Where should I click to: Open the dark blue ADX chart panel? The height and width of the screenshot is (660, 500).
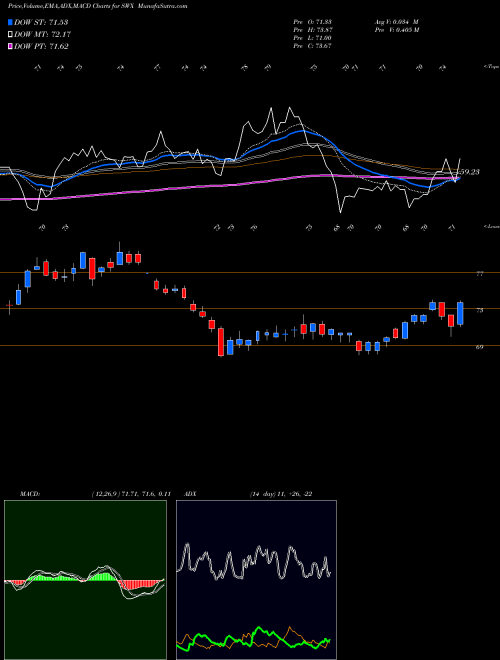(x=256, y=580)
